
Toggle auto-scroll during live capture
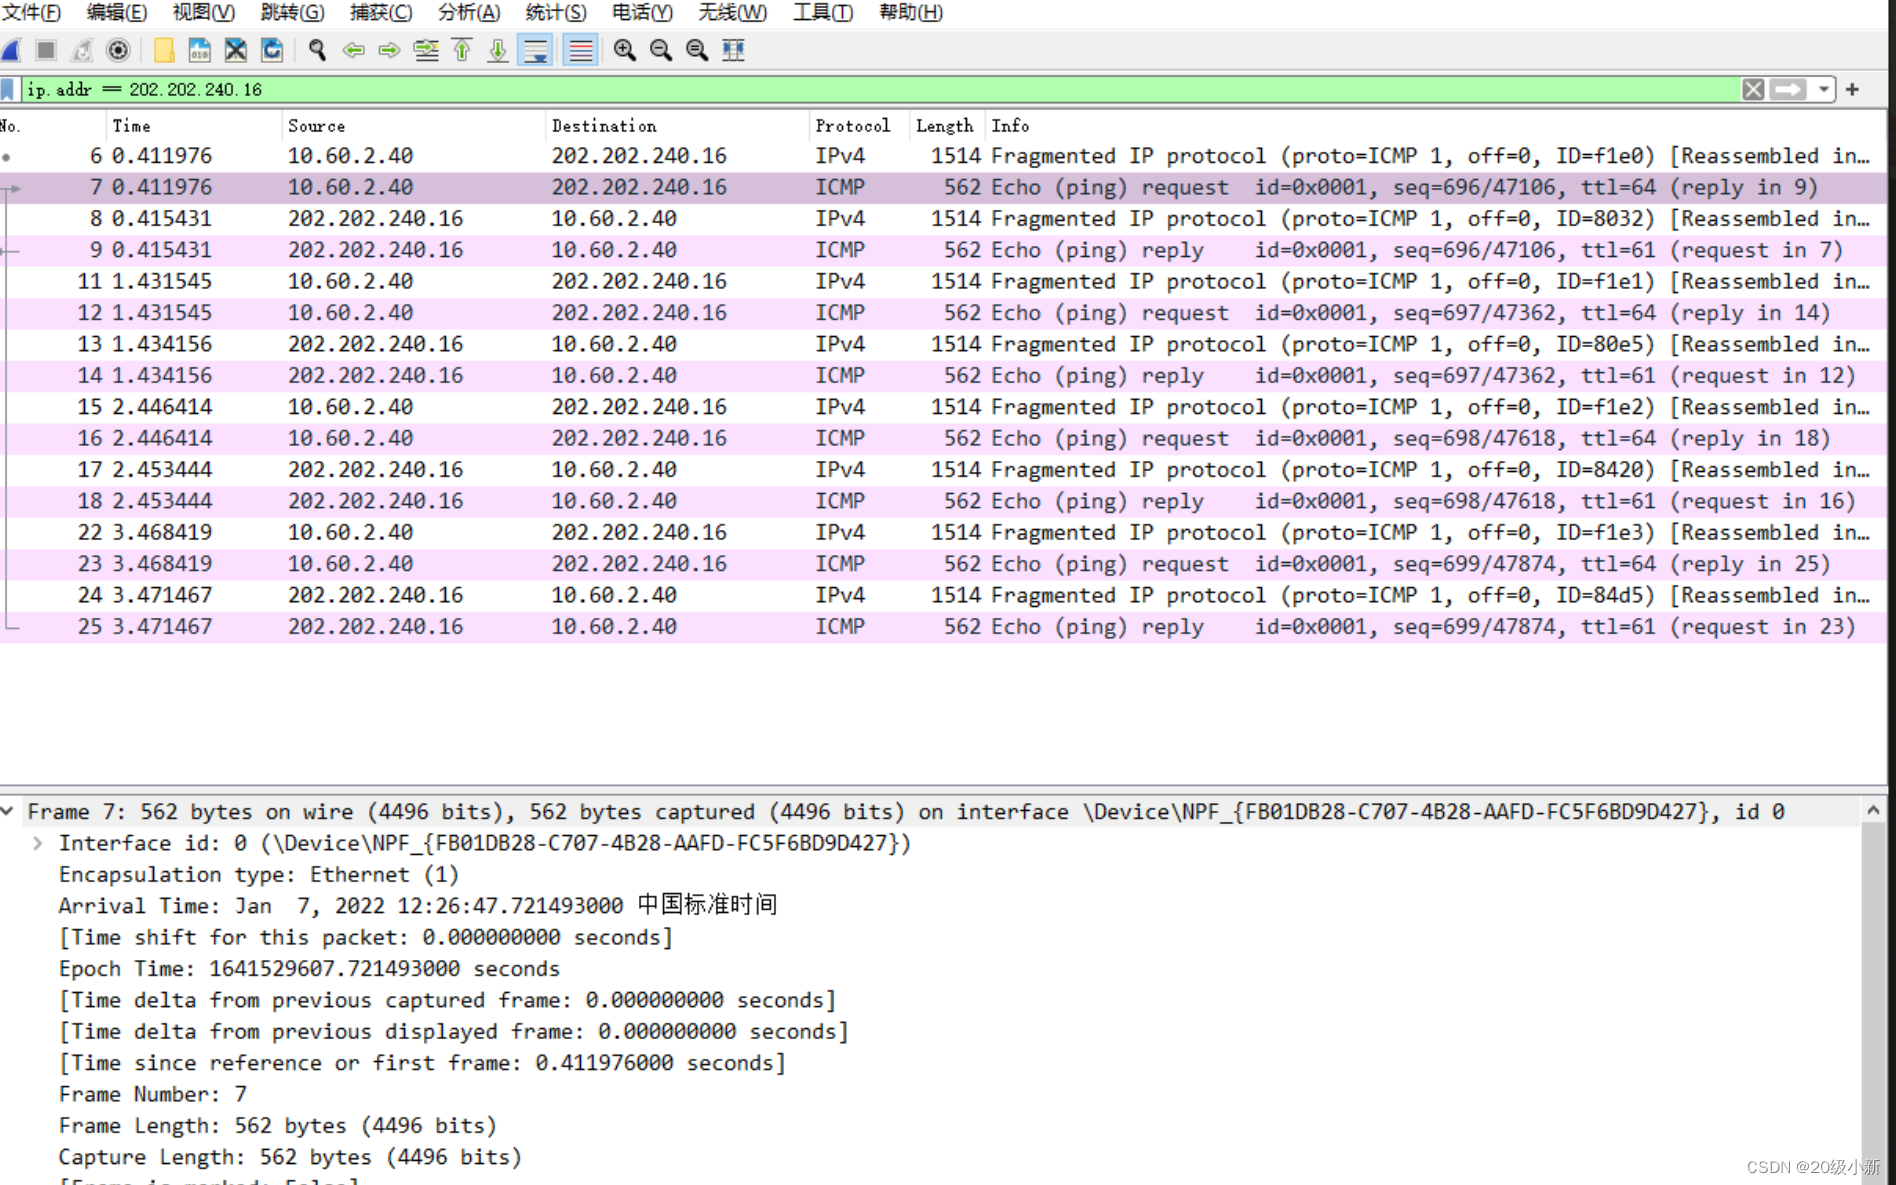coord(535,50)
